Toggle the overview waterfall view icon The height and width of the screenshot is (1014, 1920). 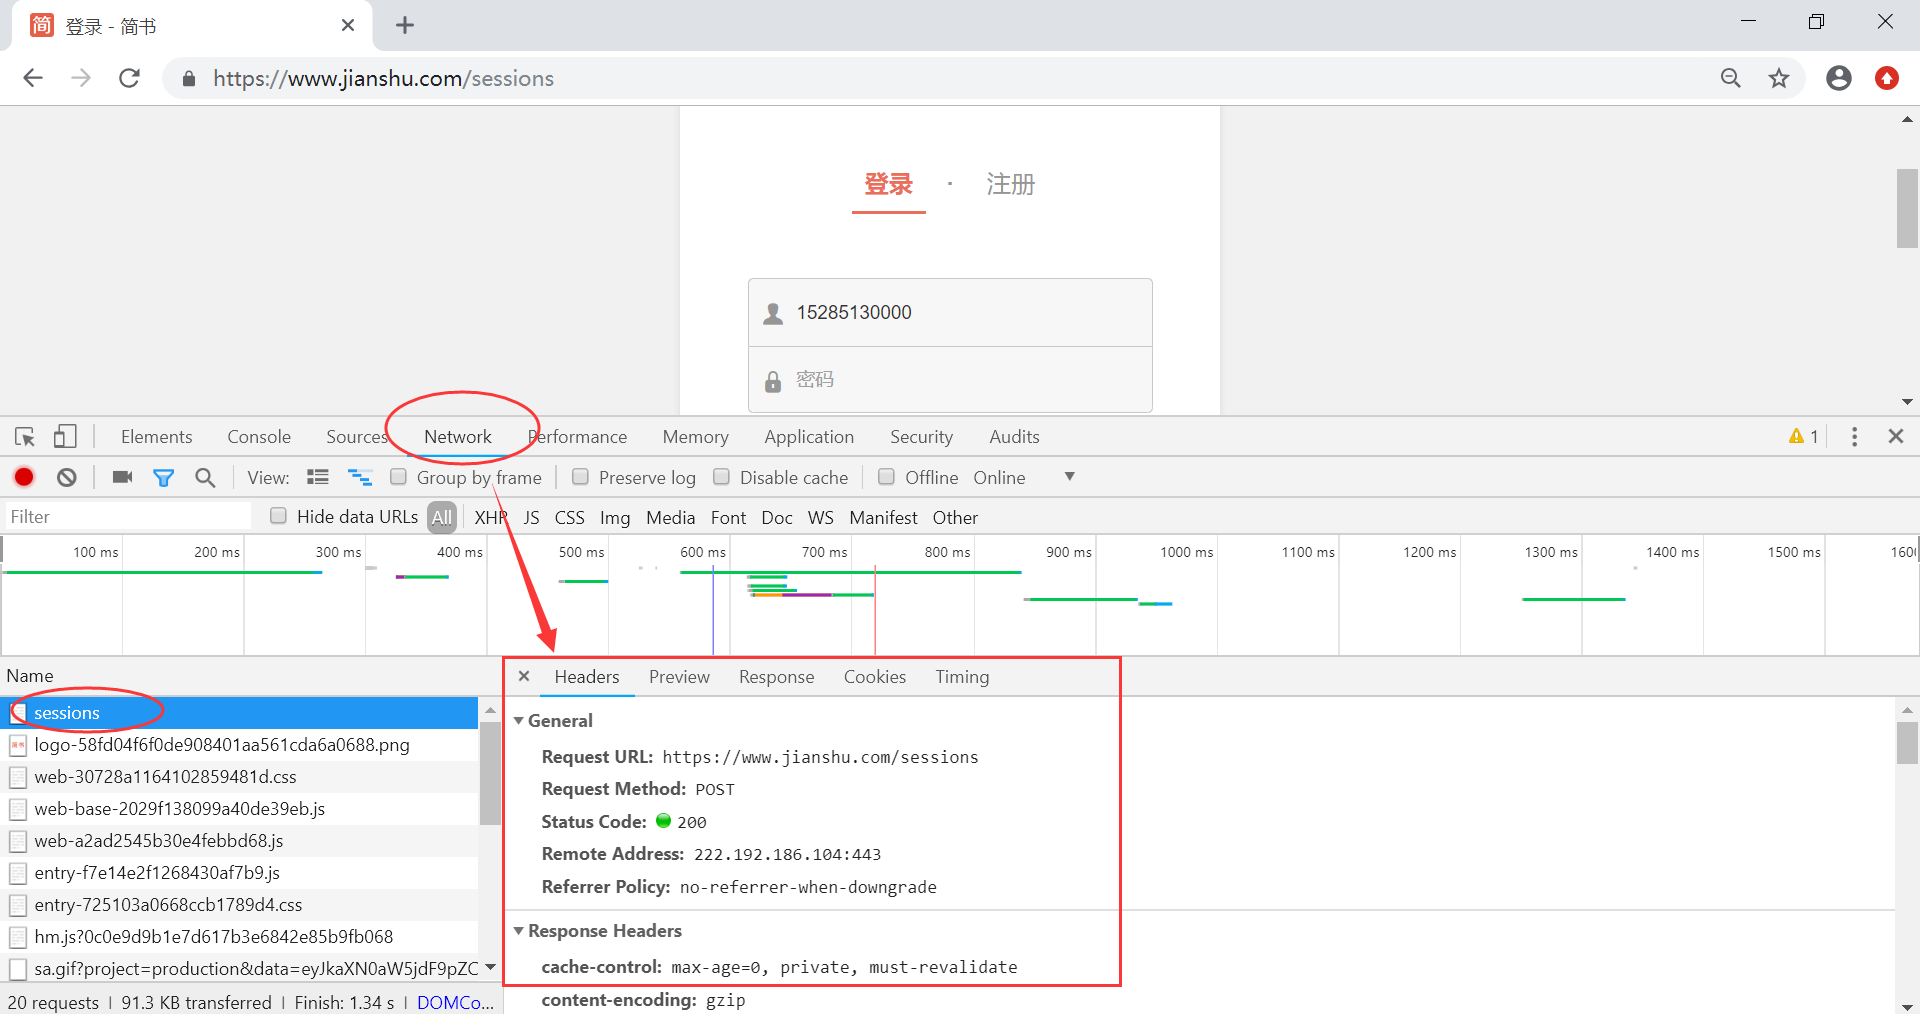tap(360, 477)
